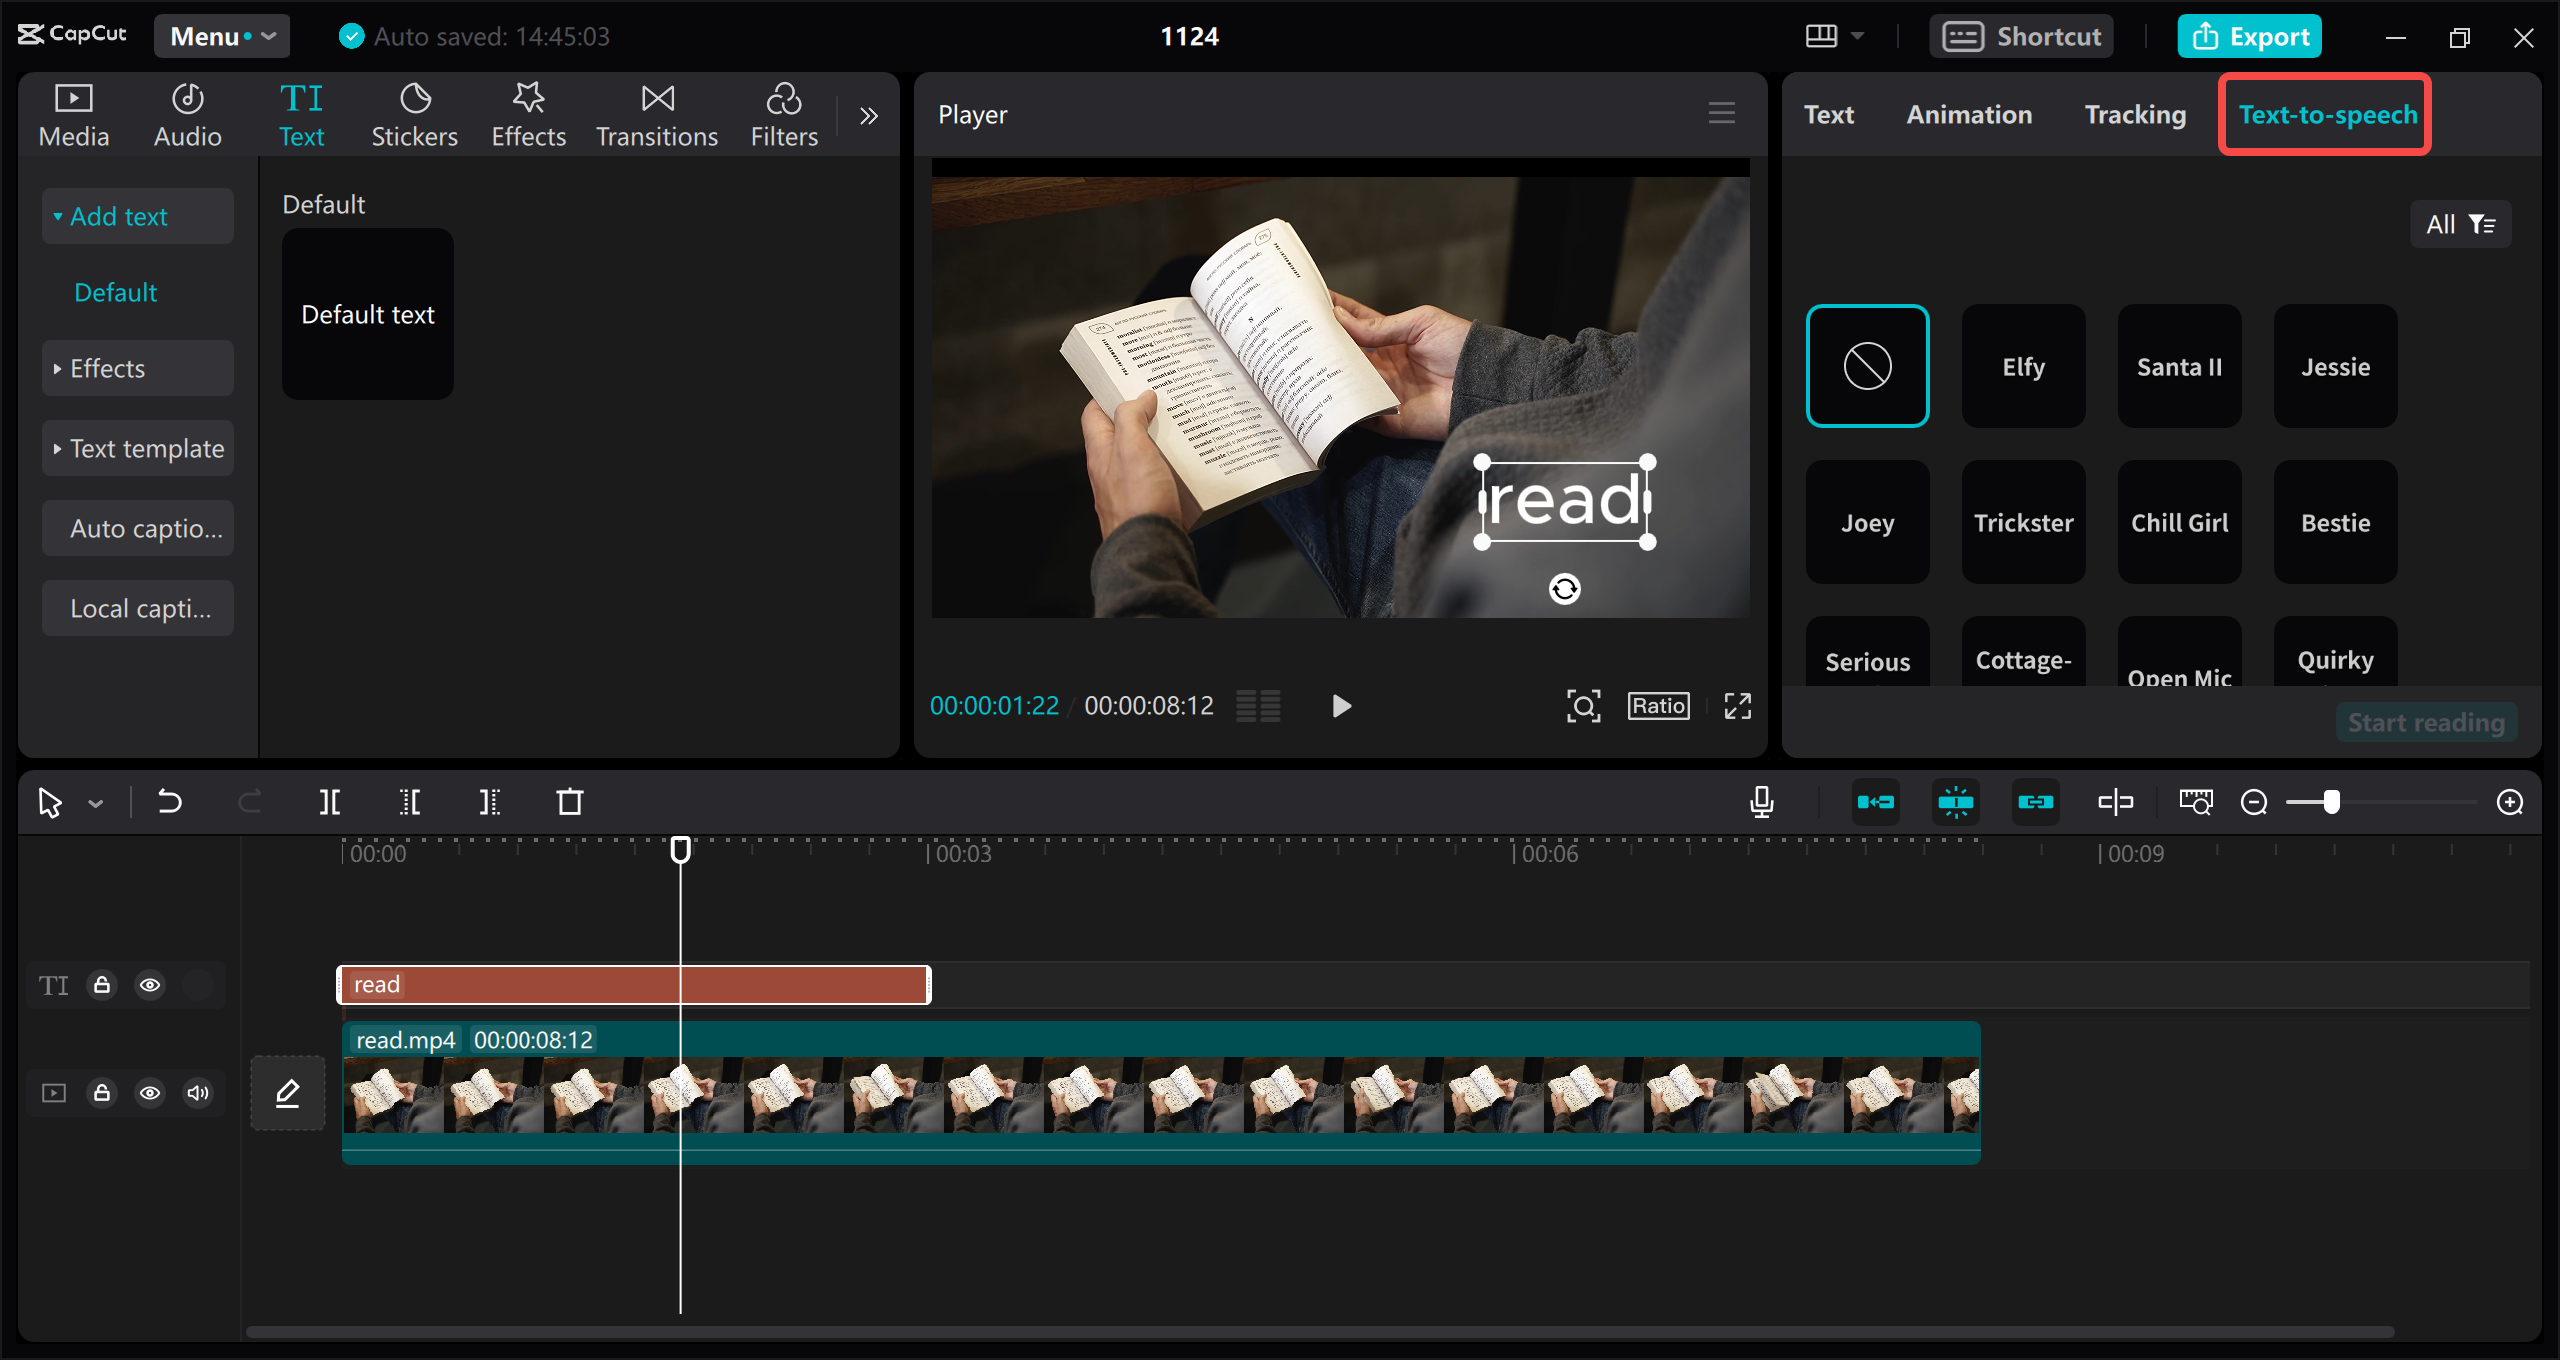Open the All voices filter dropdown
Screen dimensions: 2560x1360
click(x=2460, y=224)
